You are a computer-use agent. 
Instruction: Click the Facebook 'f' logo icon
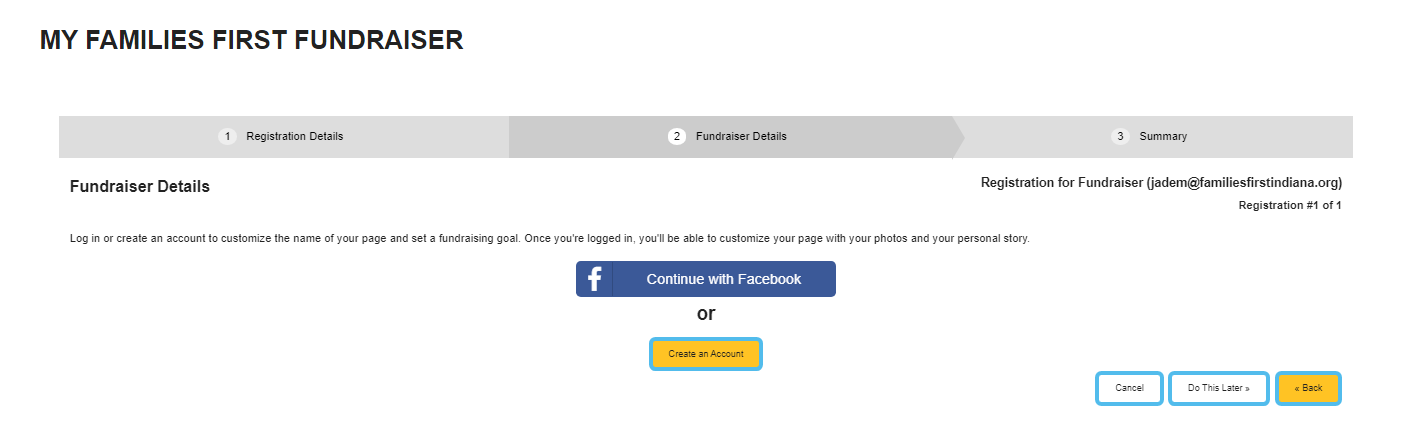pos(594,279)
